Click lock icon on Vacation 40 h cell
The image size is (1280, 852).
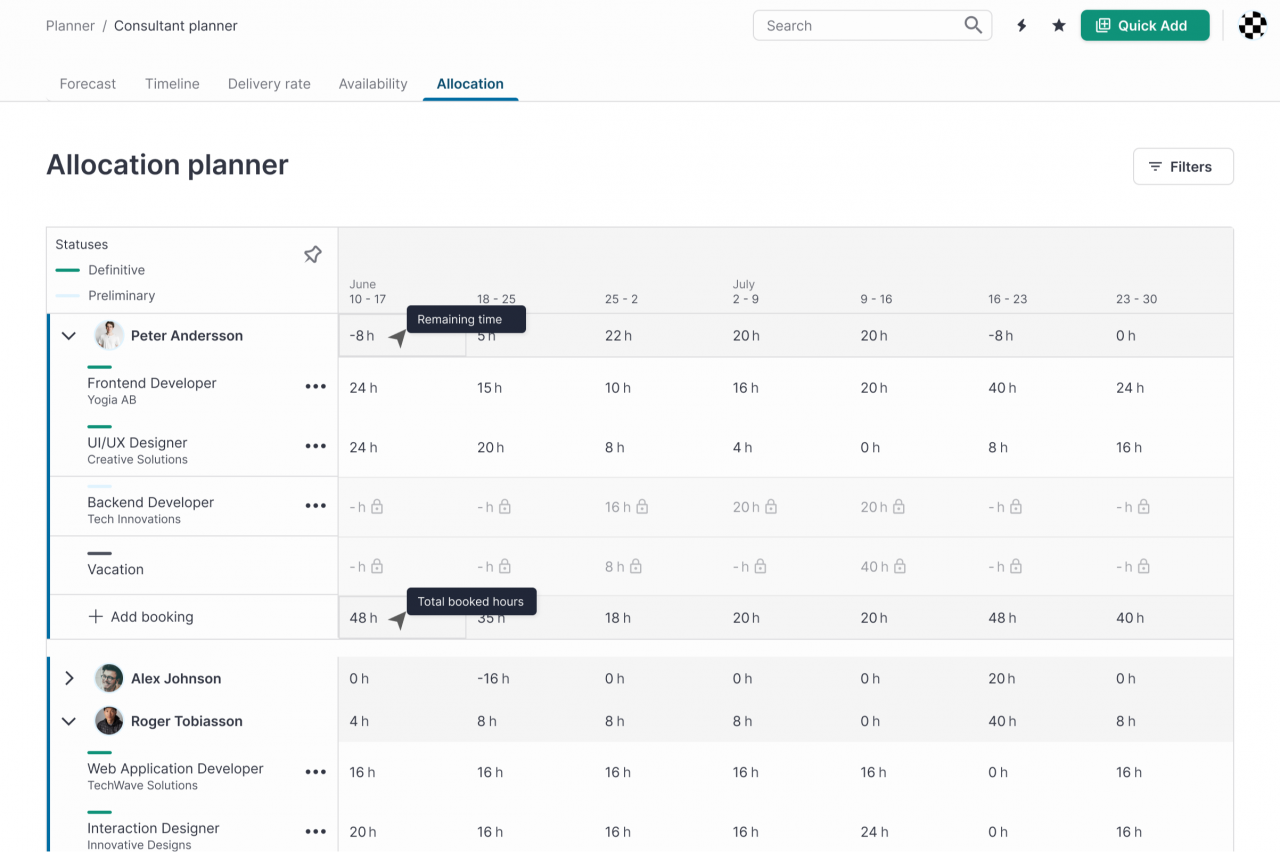pyautogui.click(x=899, y=567)
